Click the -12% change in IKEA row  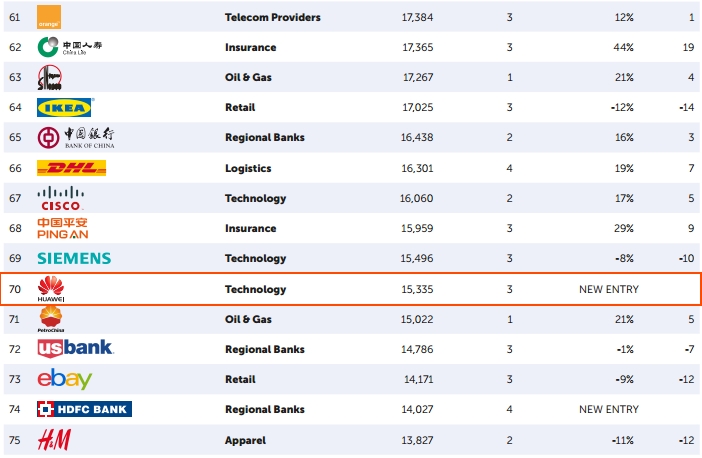(x=622, y=107)
